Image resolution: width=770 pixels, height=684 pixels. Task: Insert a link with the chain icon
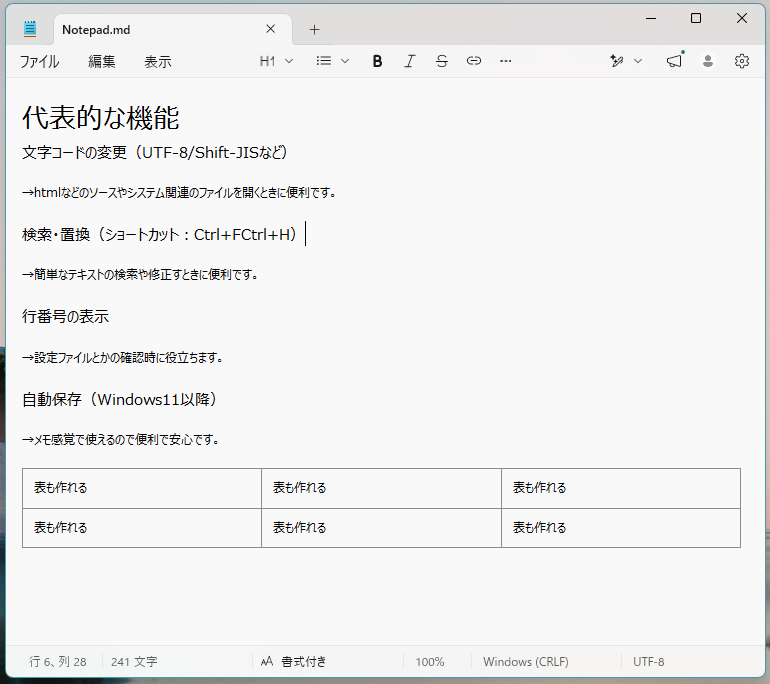click(473, 61)
